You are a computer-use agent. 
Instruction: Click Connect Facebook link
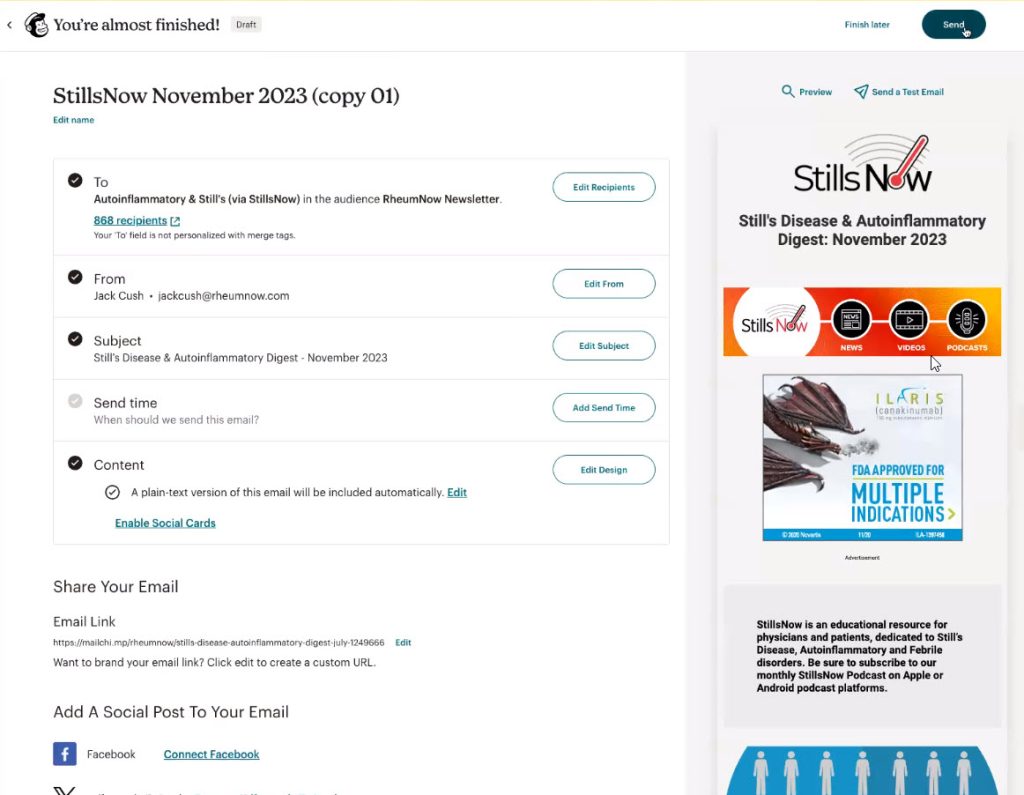[x=212, y=754]
